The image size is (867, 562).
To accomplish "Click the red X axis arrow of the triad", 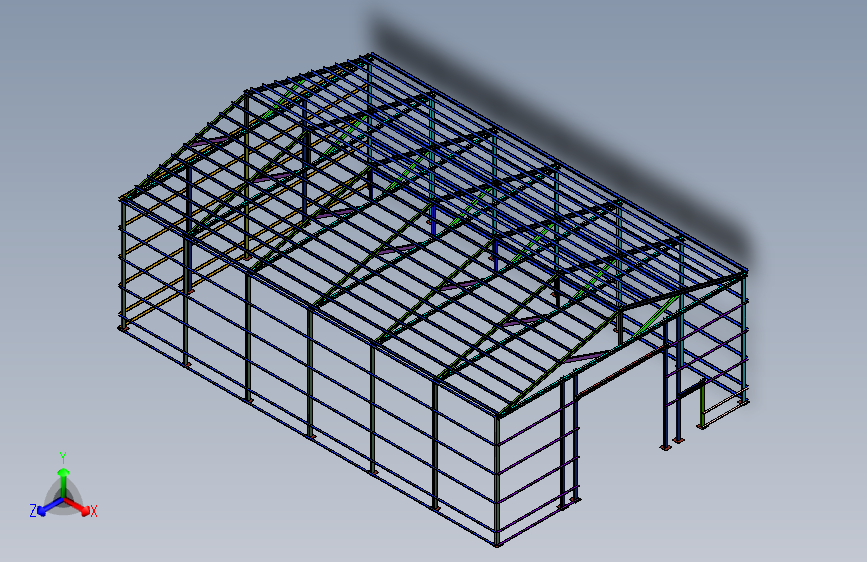I will click(77, 506).
